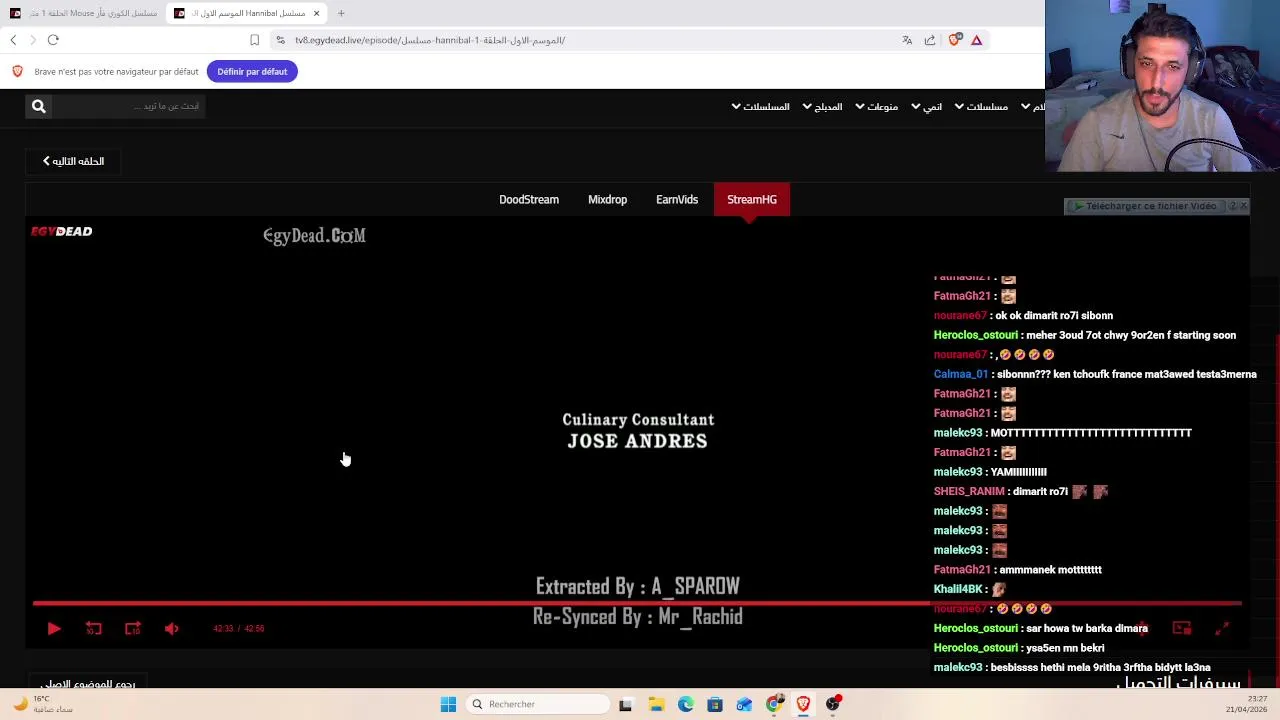Screen dimensions: 1280x720
Task: Click the streamer webcam overlay
Action: pyautogui.click(x=1162, y=86)
